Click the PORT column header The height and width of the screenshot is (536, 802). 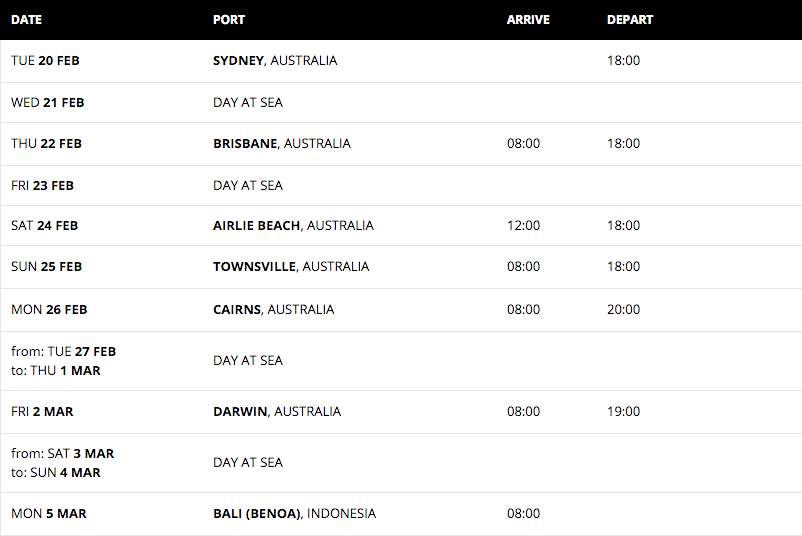229,20
